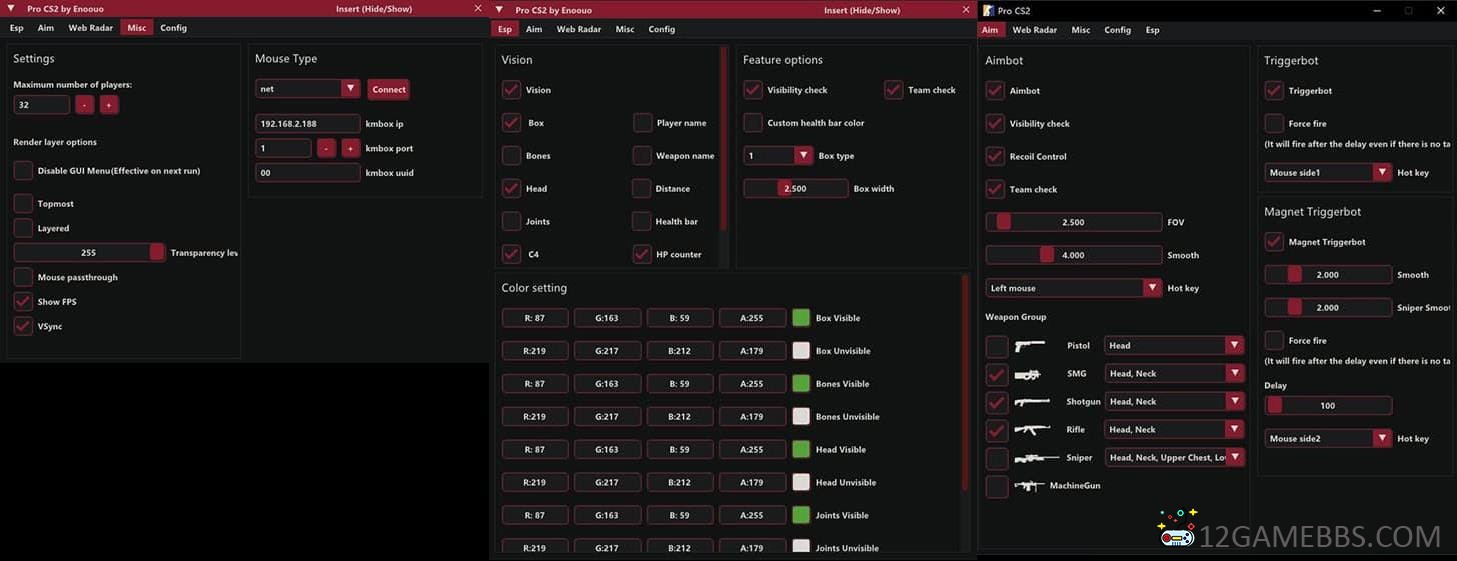Viewport: 1457px width, 561px height.
Task: Click the sniper rifle weapon icon
Action: (x=1035, y=458)
